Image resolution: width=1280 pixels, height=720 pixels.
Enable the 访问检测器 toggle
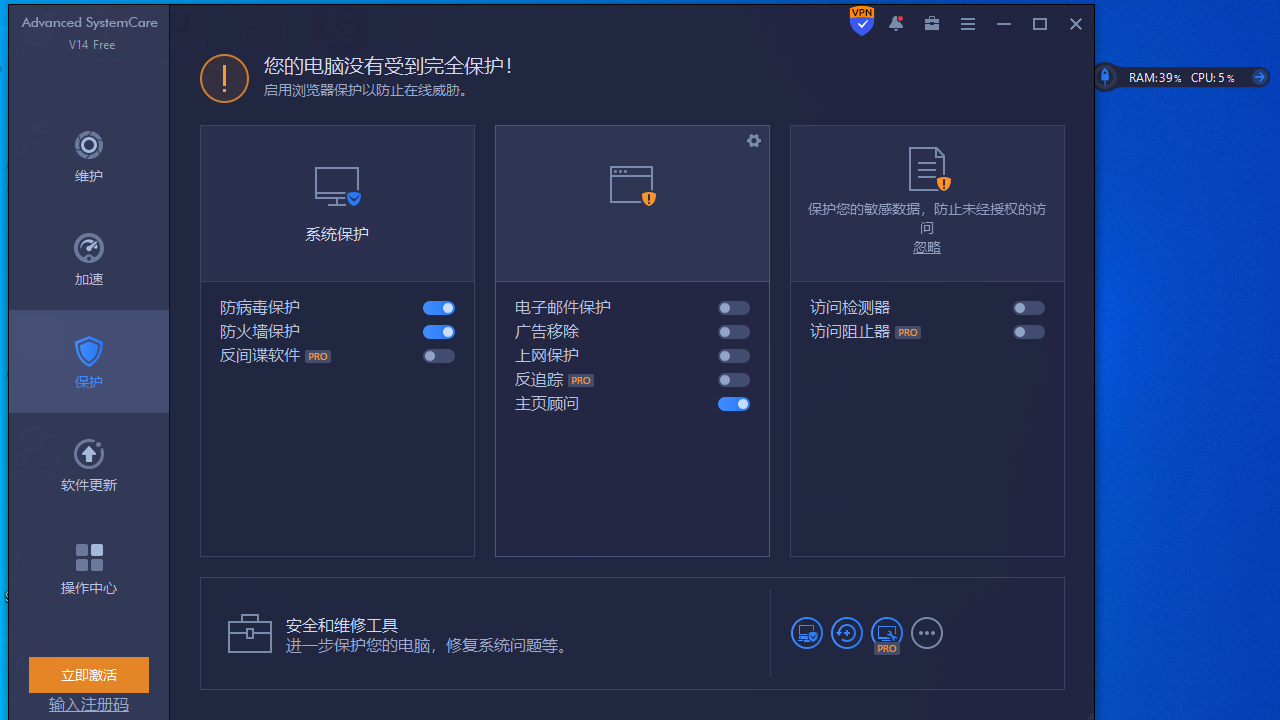coord(1028,308)
